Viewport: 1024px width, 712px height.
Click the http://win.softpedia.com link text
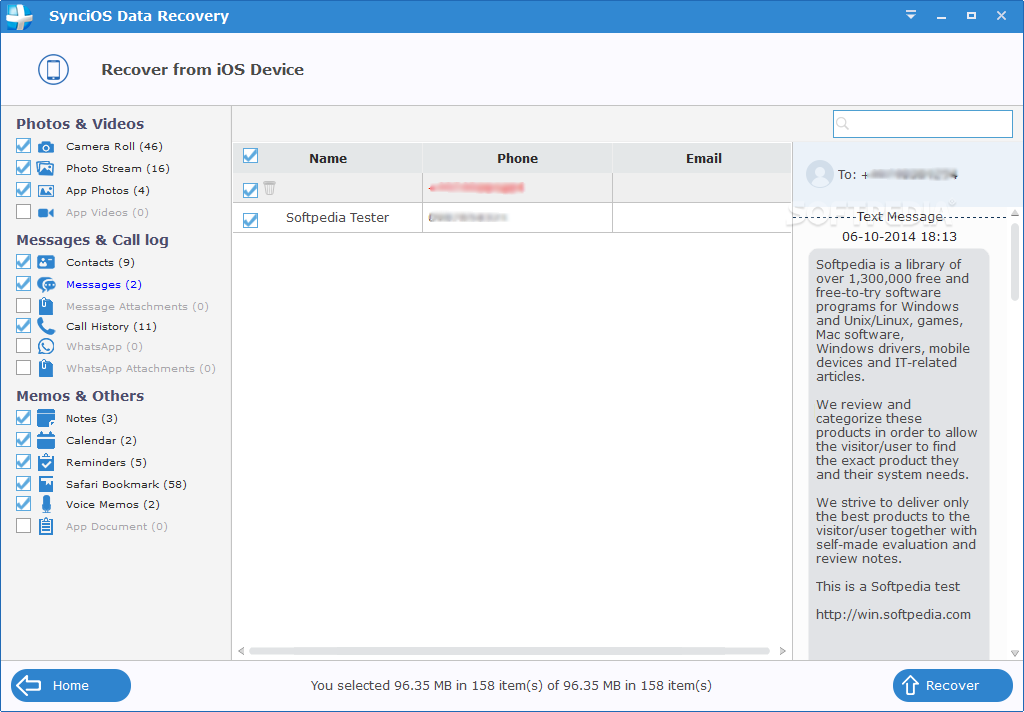(893, 615)
